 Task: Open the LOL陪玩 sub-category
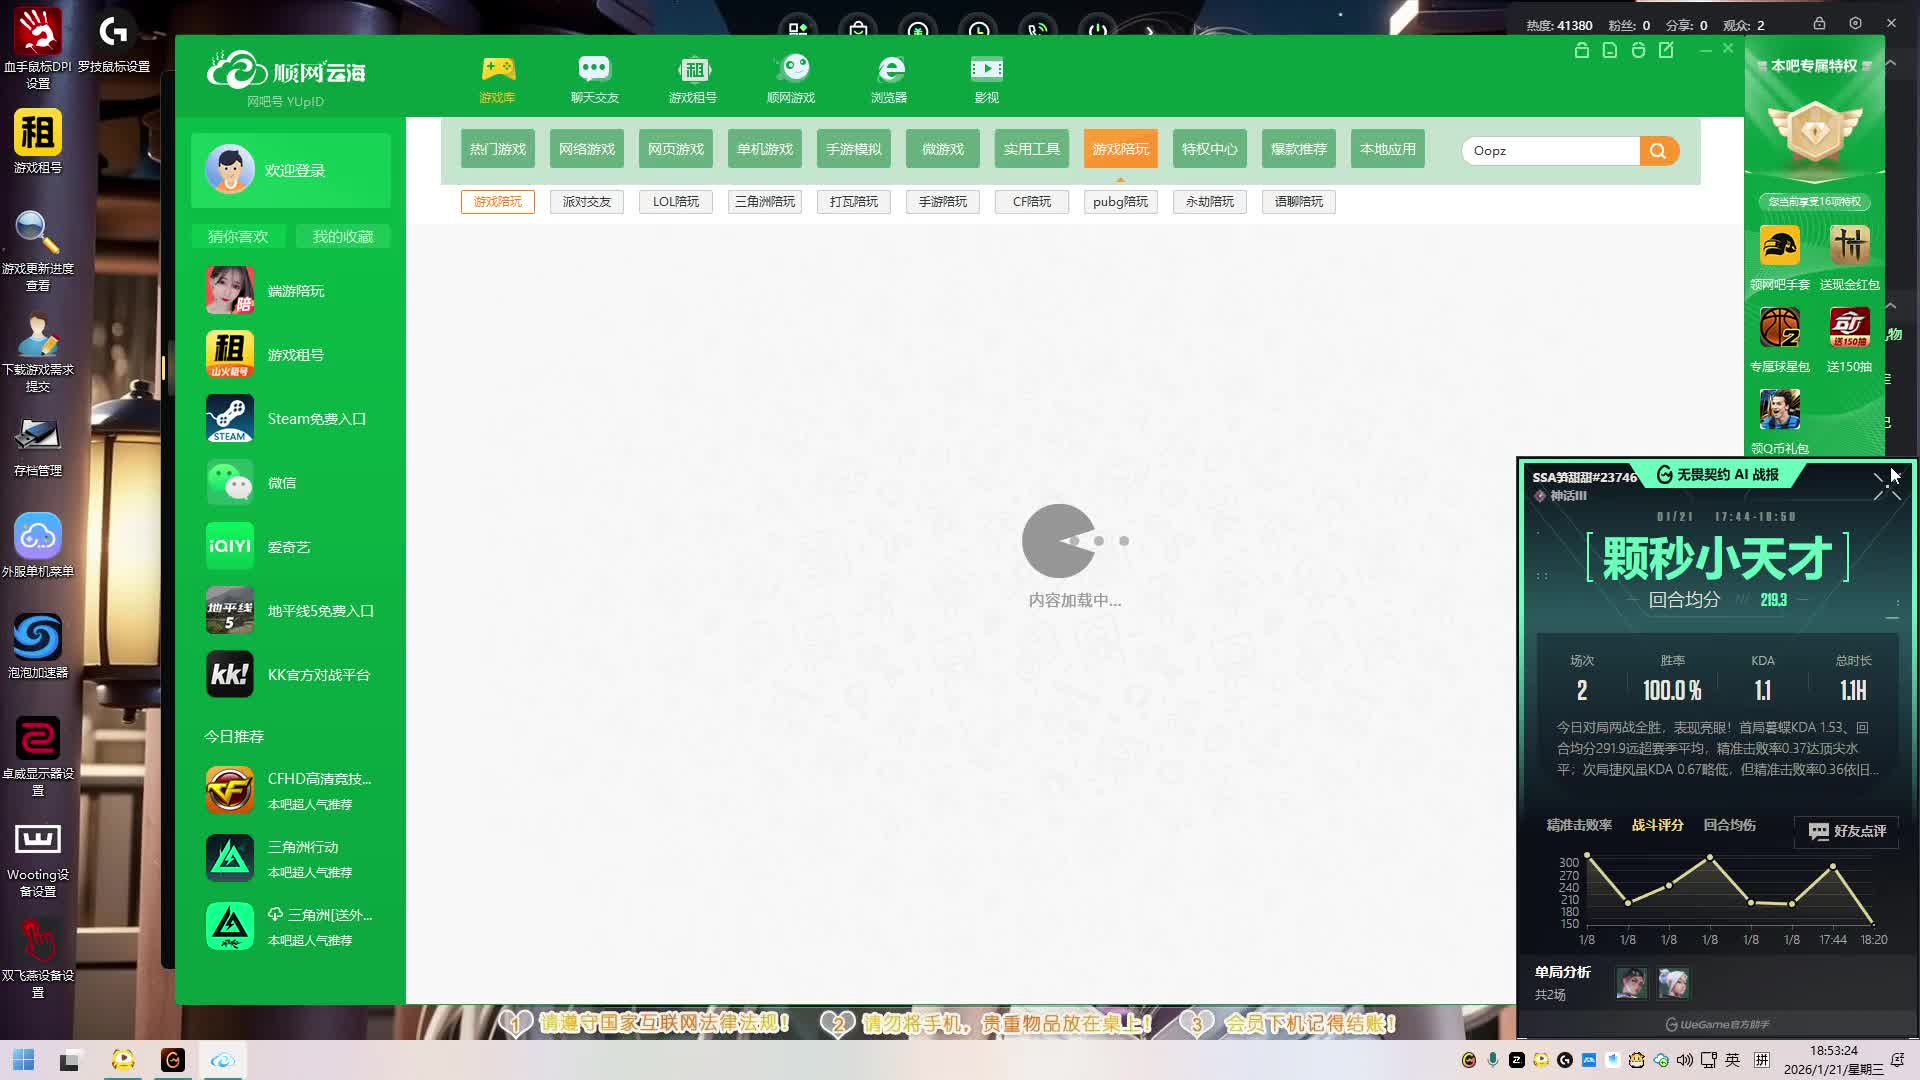tap(675, 202)
